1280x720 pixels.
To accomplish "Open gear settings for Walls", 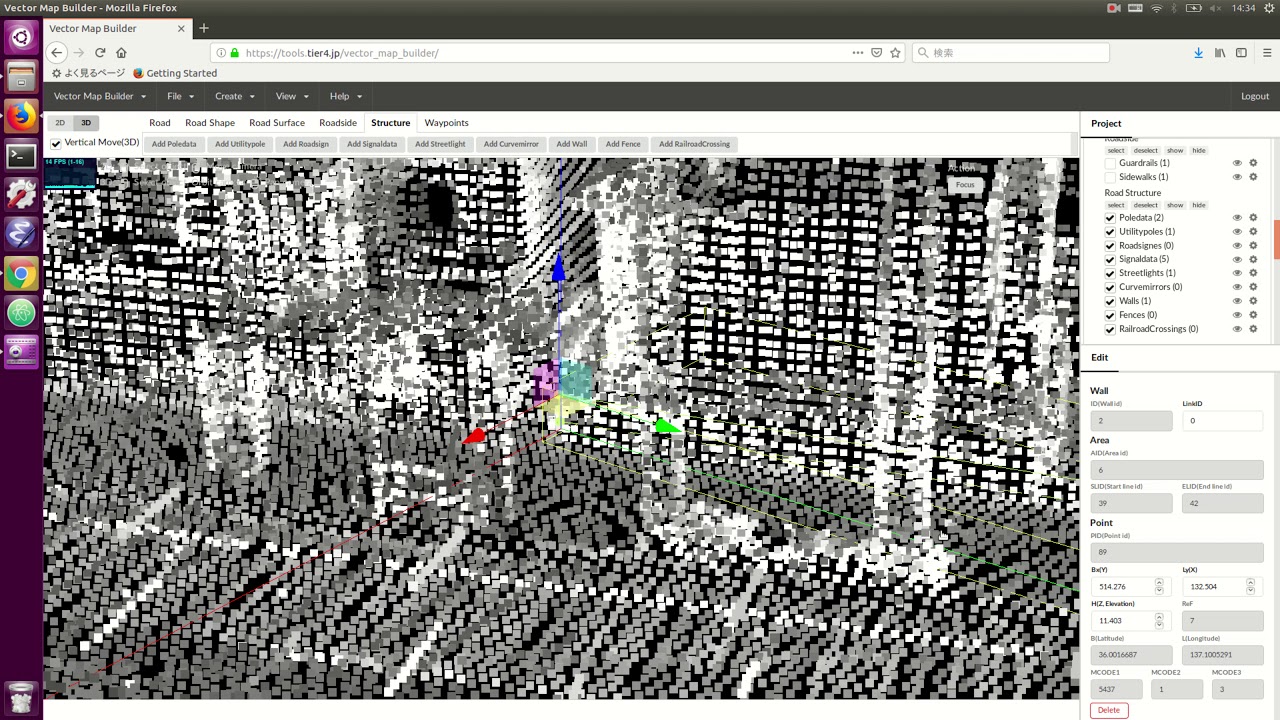I will [x=1253, y=301].
